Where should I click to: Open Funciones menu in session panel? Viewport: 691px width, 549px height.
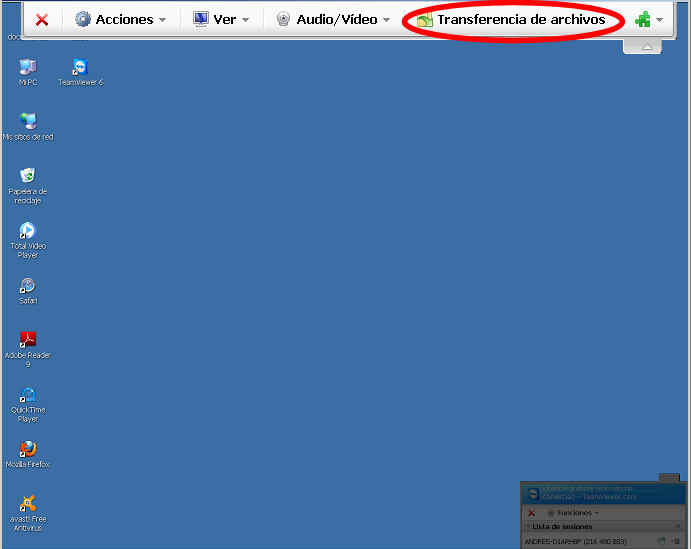pos(574,512)
